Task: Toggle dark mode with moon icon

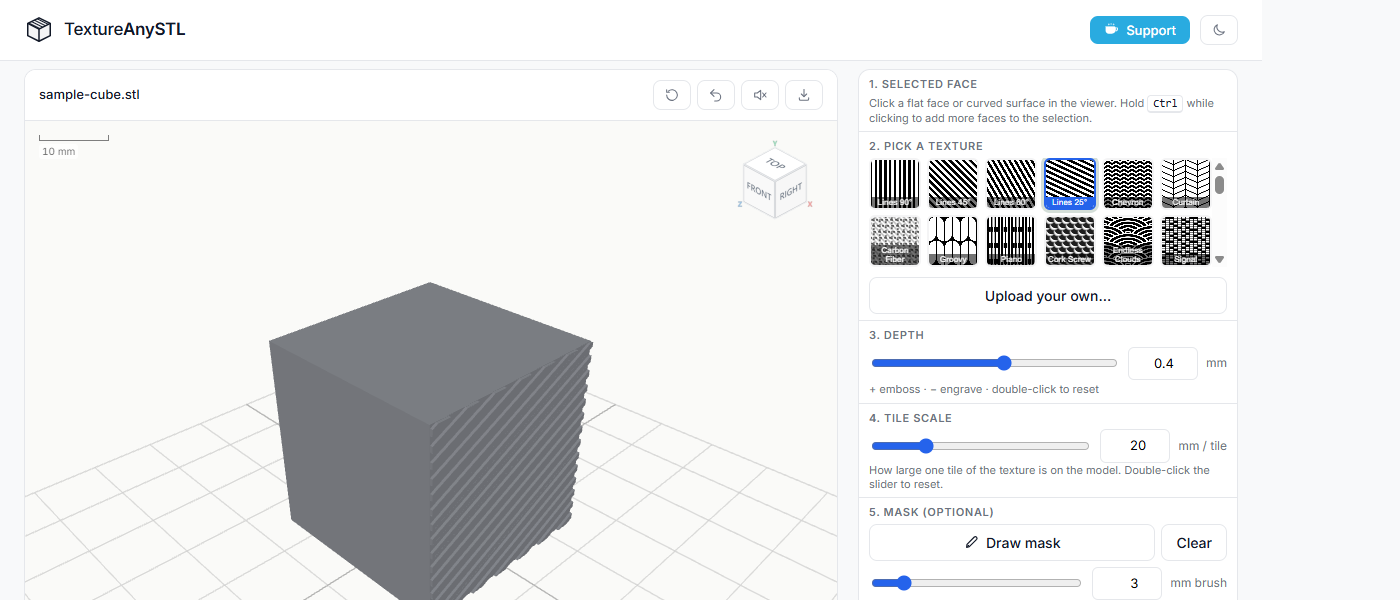Action: click(1219, 30)
